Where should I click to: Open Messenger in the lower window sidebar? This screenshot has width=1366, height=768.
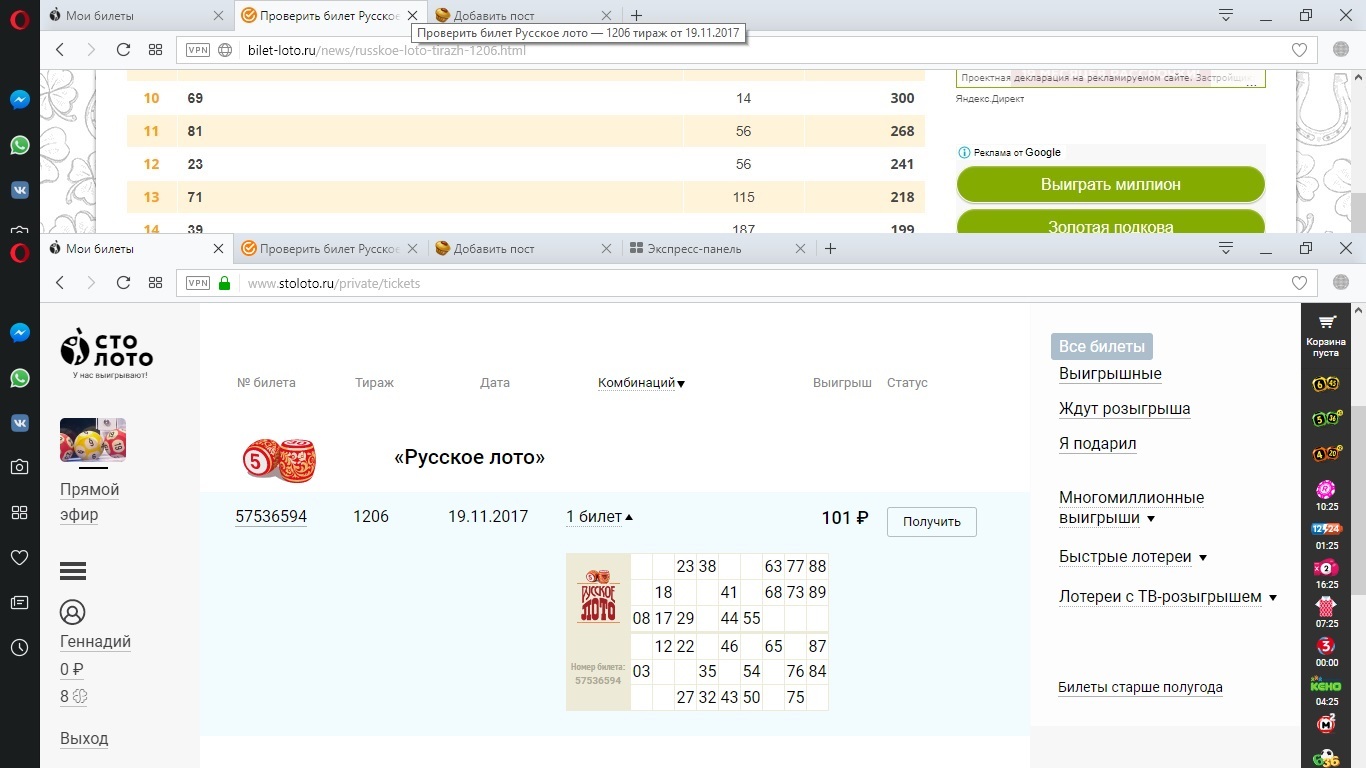[x=19, y=333]
